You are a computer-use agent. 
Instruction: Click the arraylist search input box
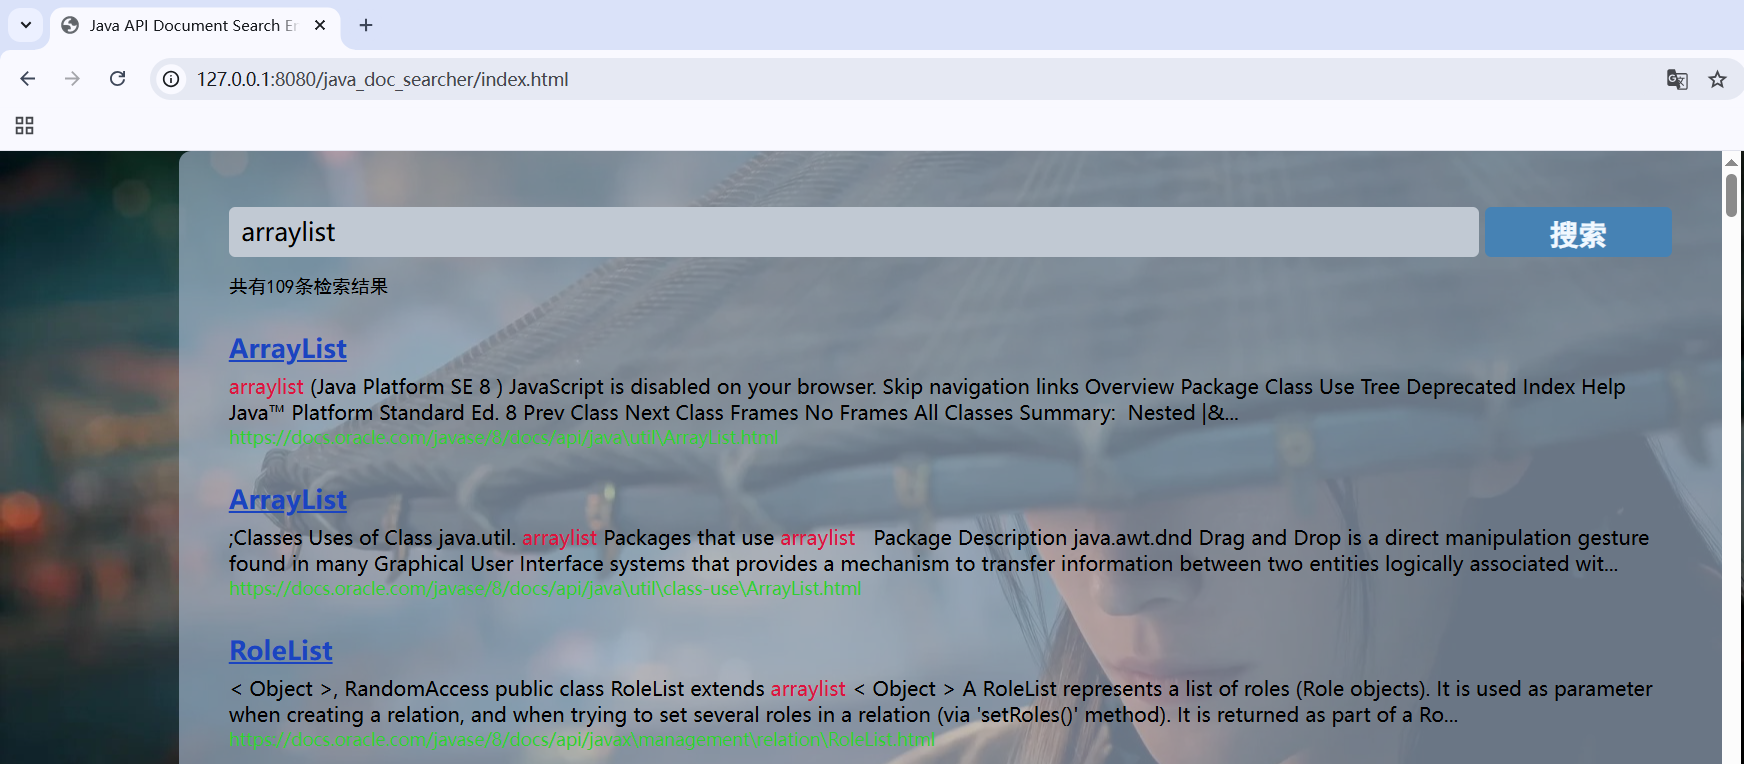click(x=853, y=232)
